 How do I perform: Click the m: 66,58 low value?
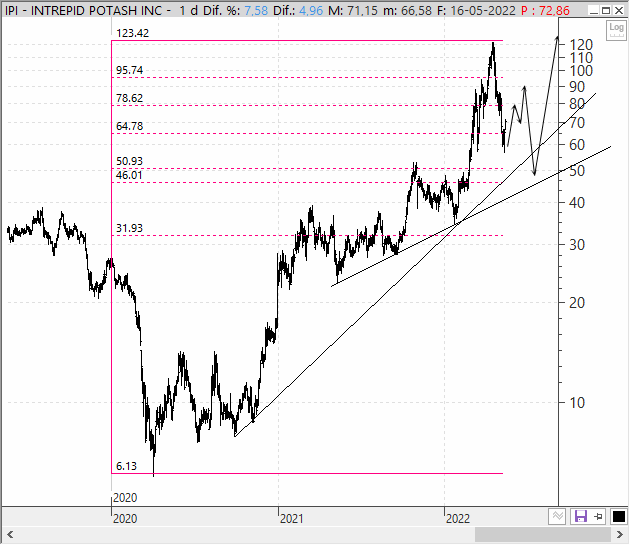[x=407, y=10]
